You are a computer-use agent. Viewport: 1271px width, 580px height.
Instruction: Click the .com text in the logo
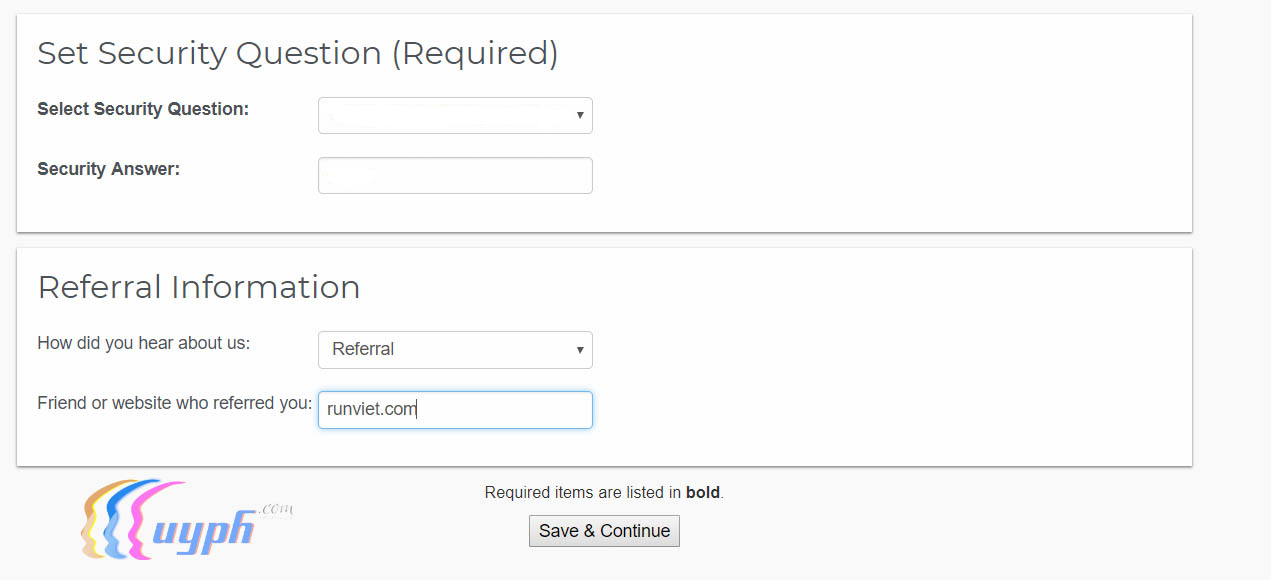point(275,509)
